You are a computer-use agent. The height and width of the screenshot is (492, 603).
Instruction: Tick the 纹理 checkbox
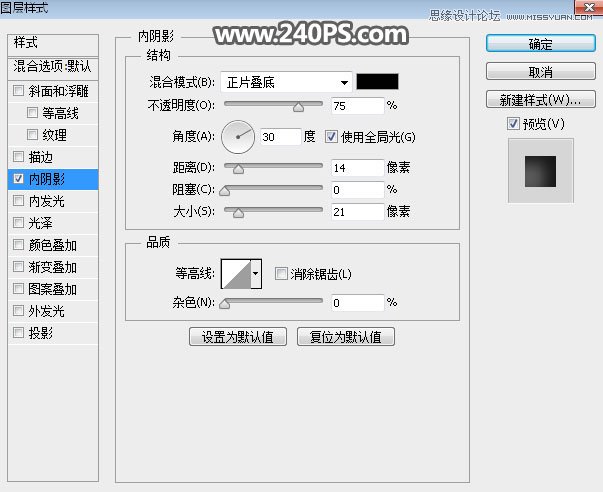pos(32,135)
